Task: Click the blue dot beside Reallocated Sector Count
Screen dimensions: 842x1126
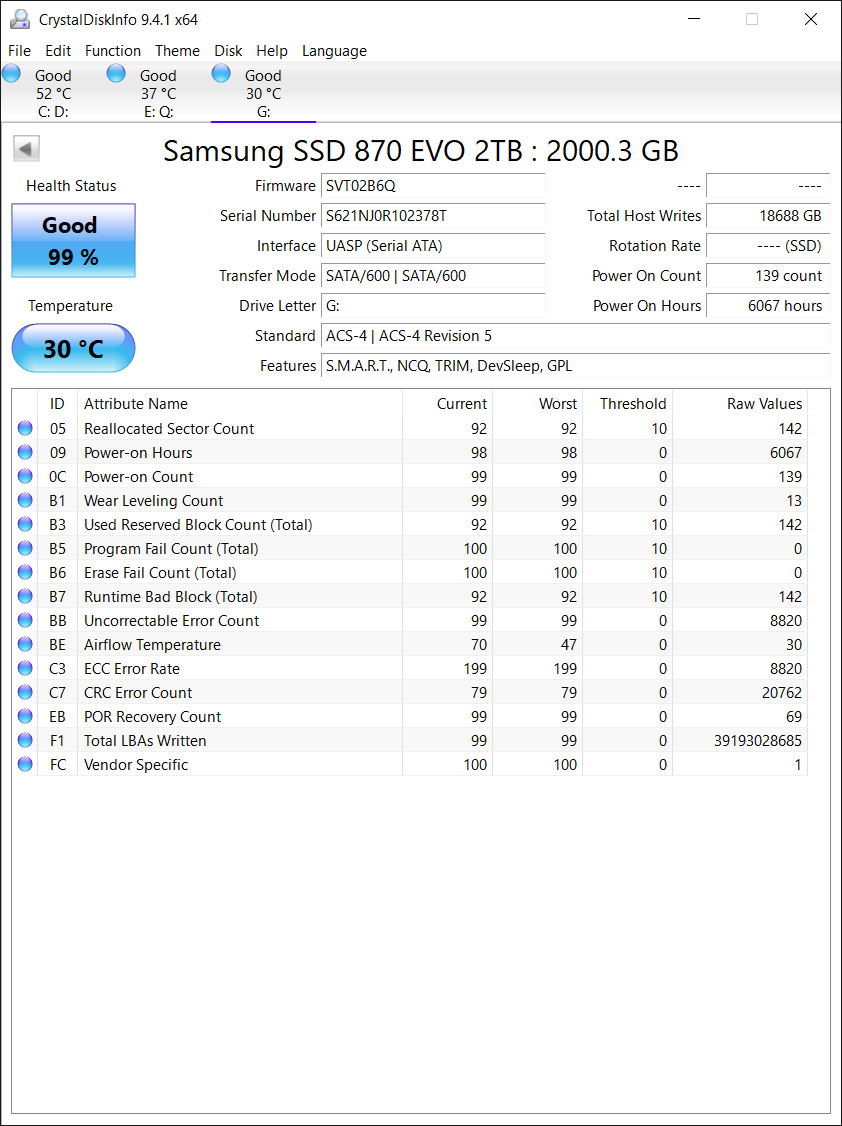Action: tap(24, 428)
